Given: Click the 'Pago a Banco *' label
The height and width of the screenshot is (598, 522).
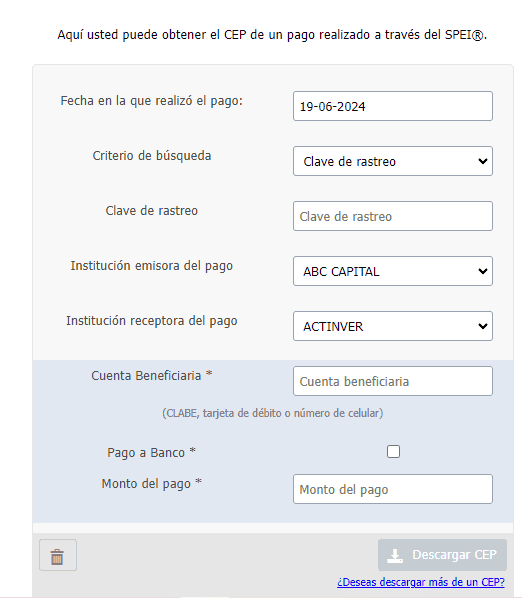Looking at the screenshot, I should click(151, 453).
